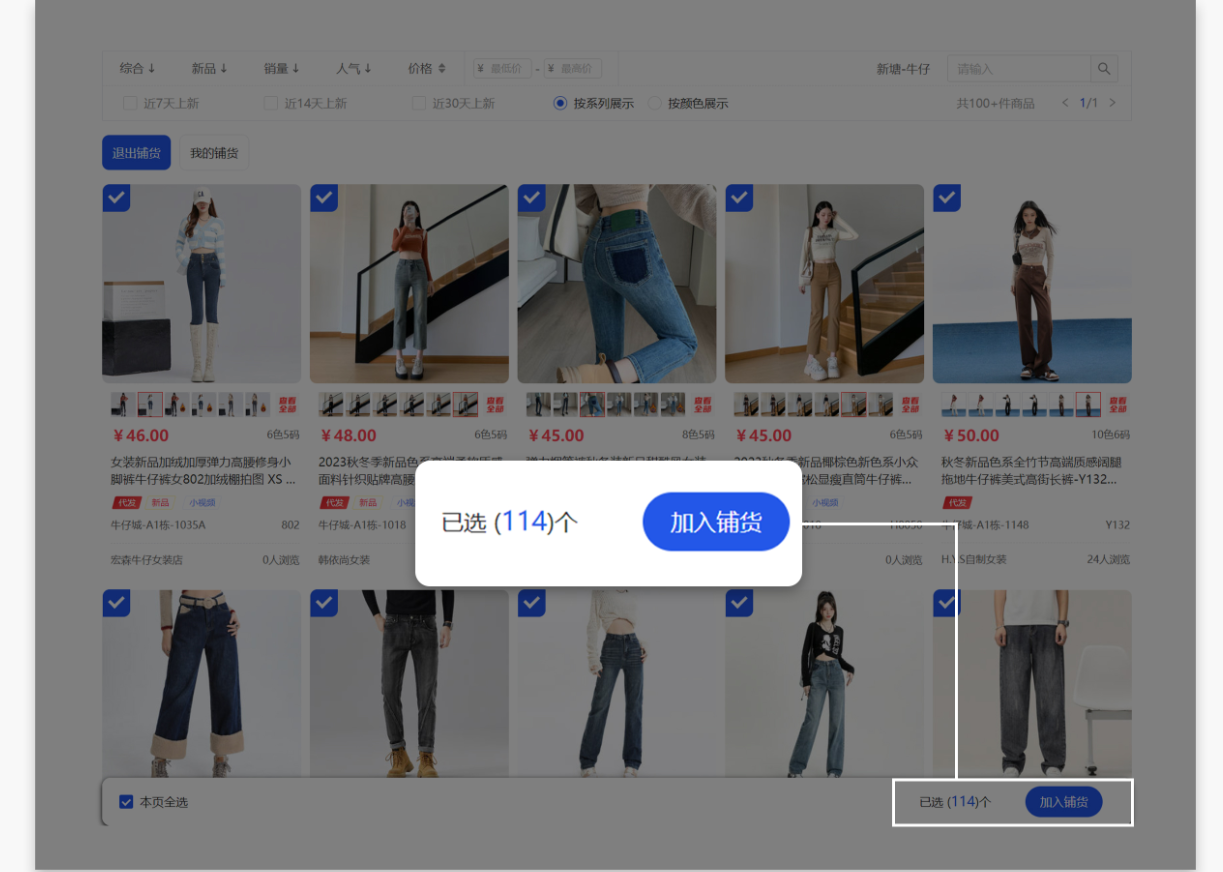
Task: Click the search magnifier icon
Action: pos(1104,68)
